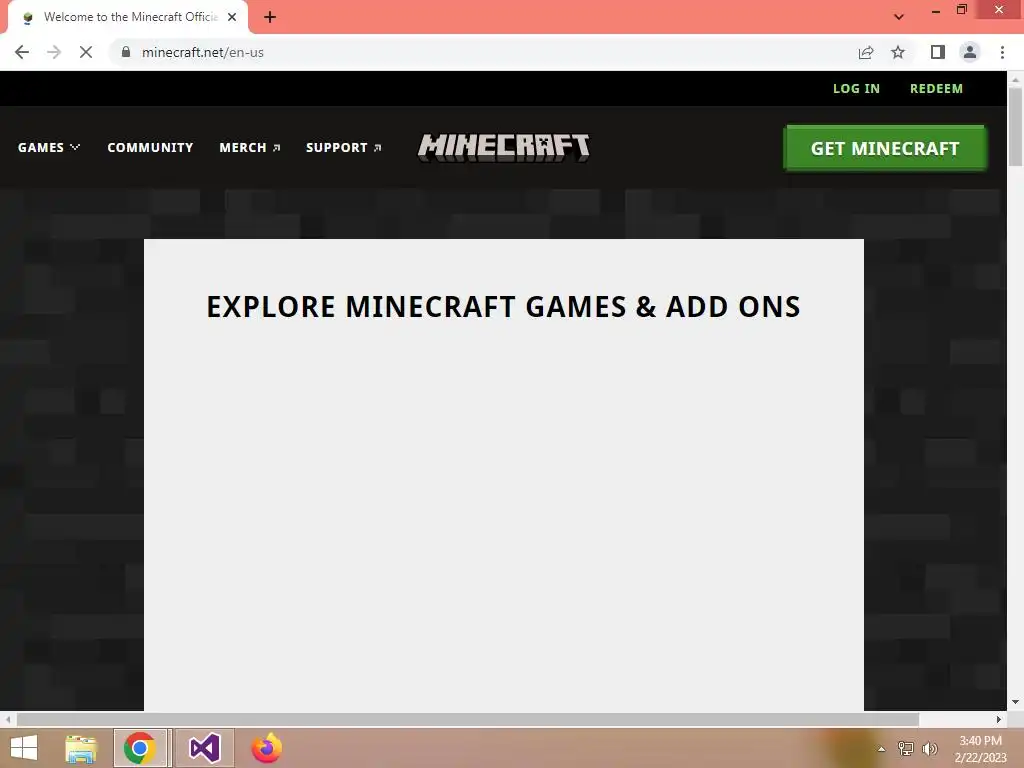
Task: Click the scroll down arrow on vertical scrollbar
Action: coord(1015,702)
